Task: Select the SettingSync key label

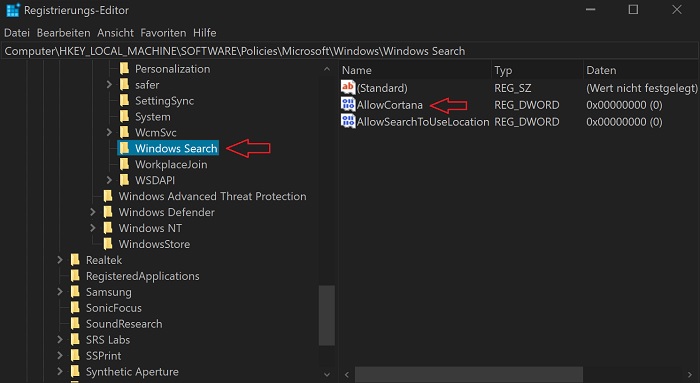Action: [x=164, y=101]
